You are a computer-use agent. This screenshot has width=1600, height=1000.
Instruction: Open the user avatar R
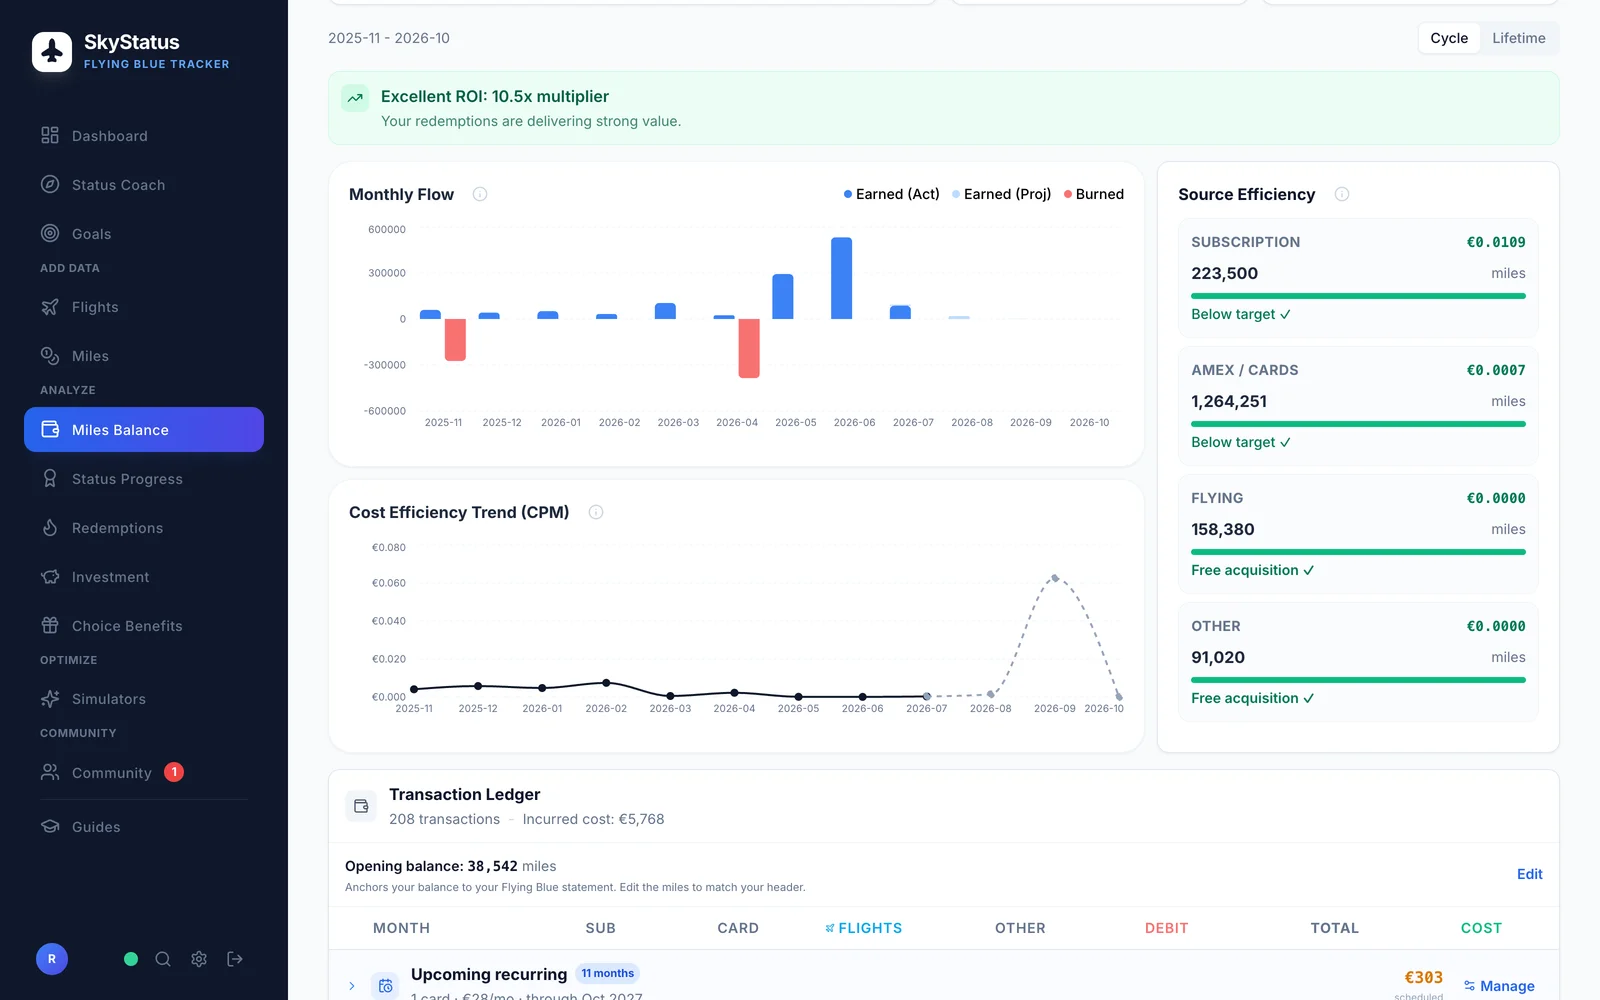point(52,959)
